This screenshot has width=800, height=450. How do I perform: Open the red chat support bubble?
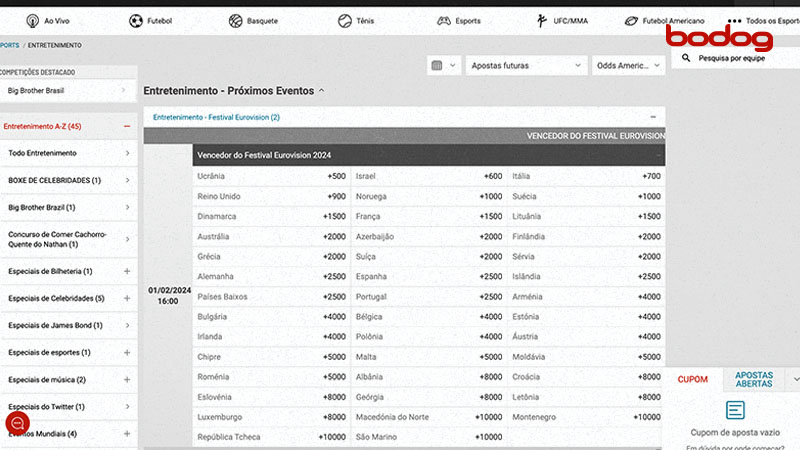pos(17,423)
